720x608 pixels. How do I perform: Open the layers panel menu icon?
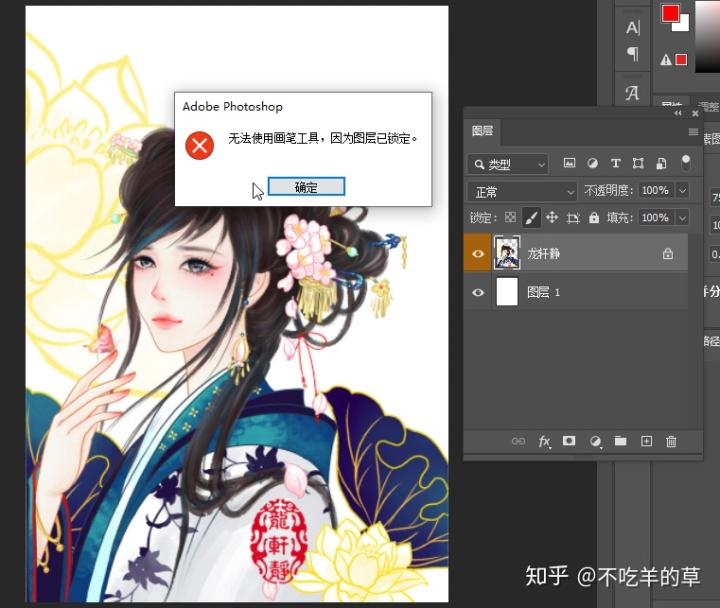coord(693,132)
